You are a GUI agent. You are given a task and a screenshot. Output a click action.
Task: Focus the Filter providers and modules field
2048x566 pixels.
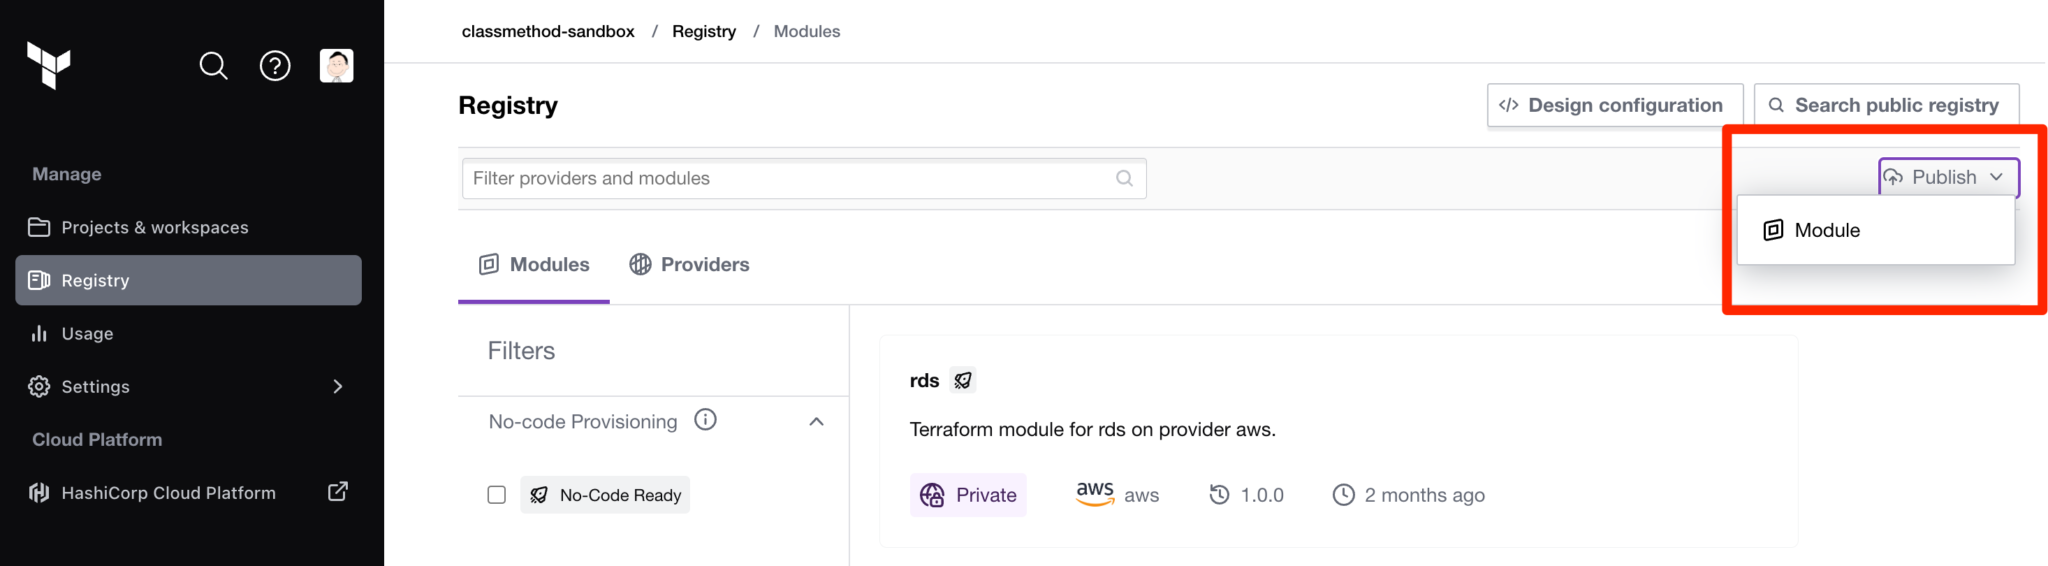pos(790,178)
